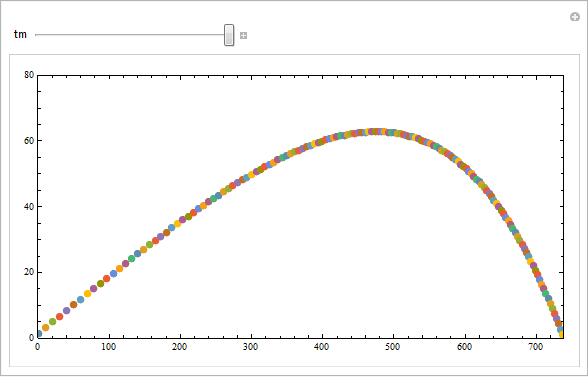Click the y-axis tick label 60
Image resolution: width=588 pixels, height=377 pixels.
click(29, 141)
